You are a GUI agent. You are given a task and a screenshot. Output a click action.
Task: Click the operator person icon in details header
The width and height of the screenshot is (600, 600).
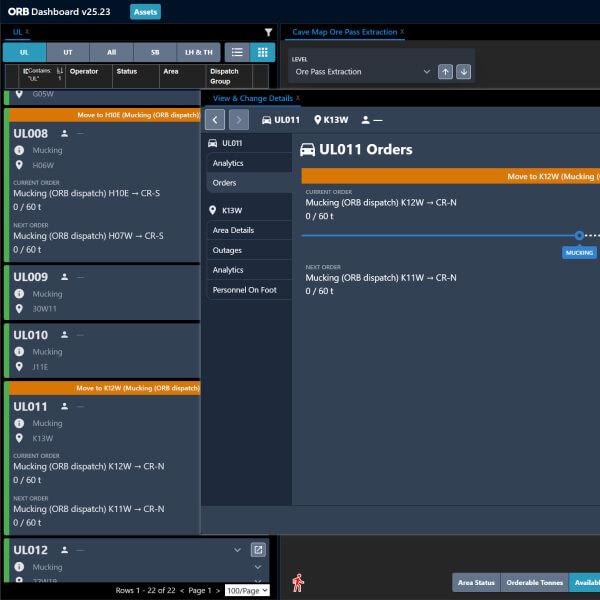pyautogui.click(x=365, y=120)
